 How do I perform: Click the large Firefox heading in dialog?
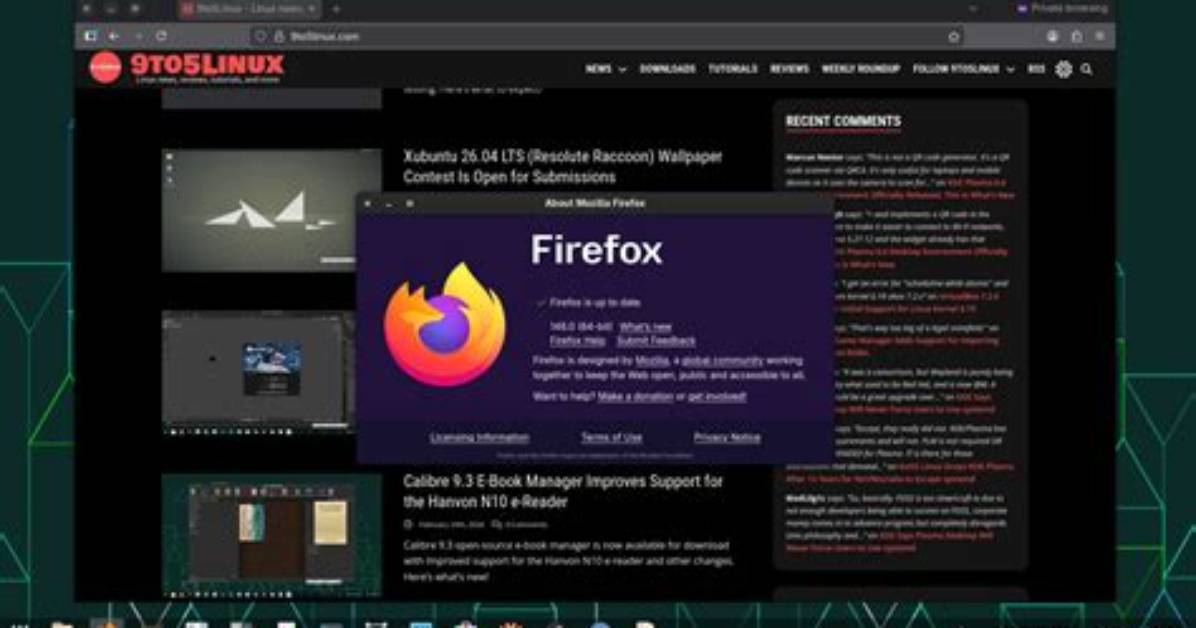tap(596, 250)
